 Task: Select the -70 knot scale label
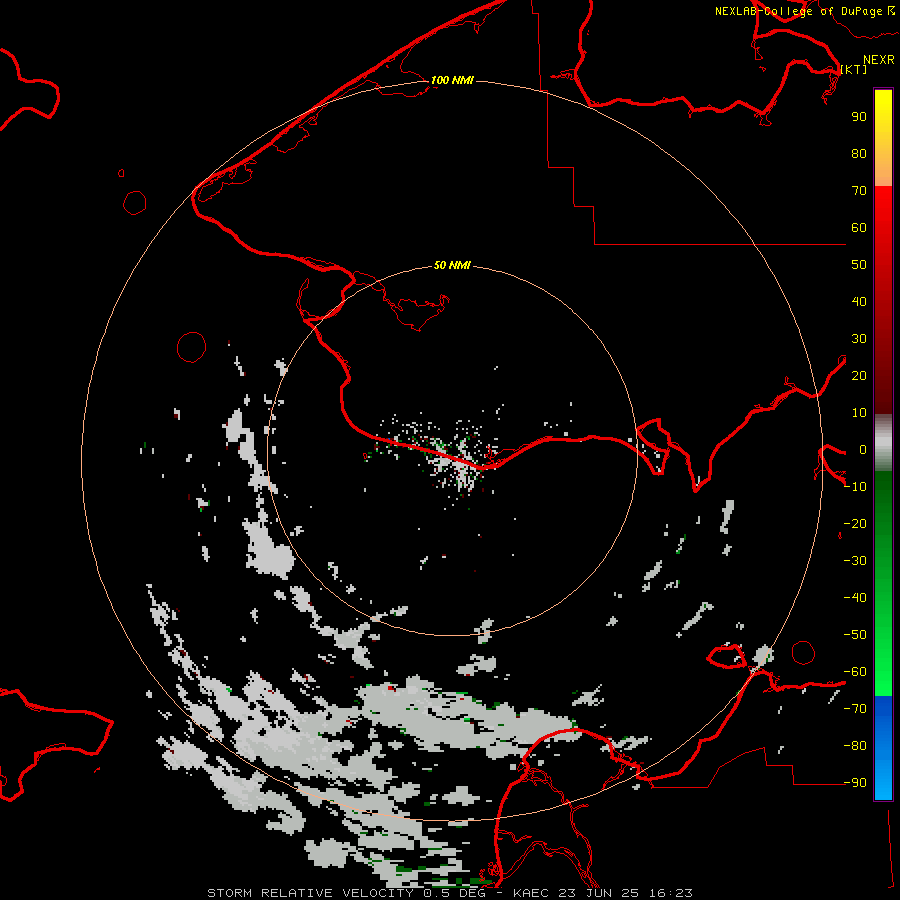pos(855,709)
